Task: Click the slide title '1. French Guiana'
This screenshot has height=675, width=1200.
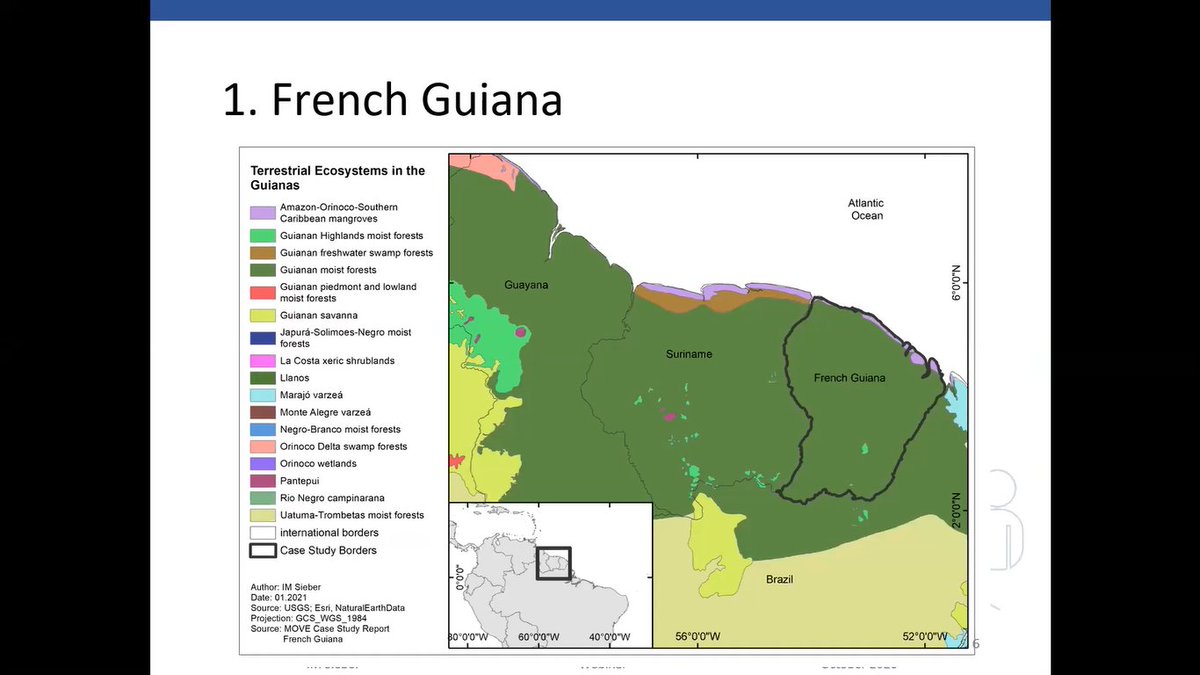Action: point(392,101)
